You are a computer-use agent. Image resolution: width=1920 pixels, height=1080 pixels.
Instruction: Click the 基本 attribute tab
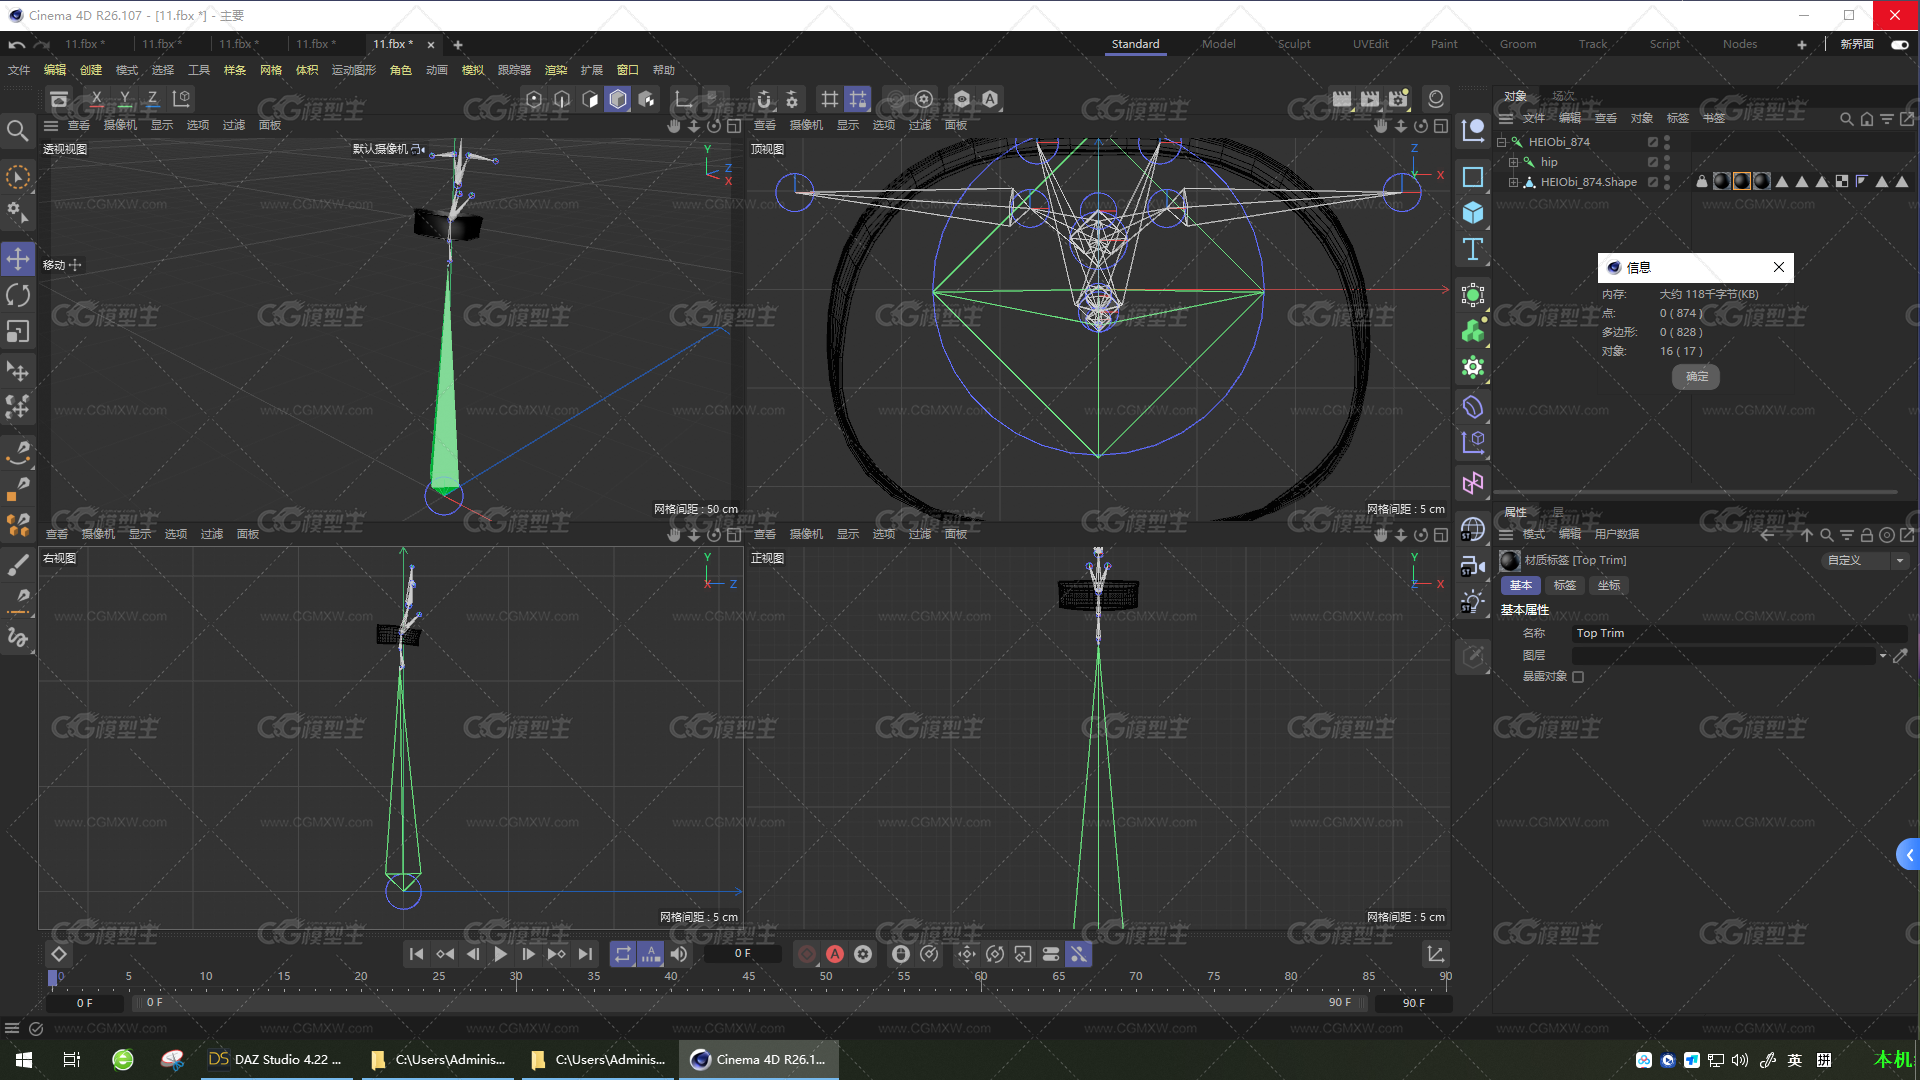[x=1521, y=586]
